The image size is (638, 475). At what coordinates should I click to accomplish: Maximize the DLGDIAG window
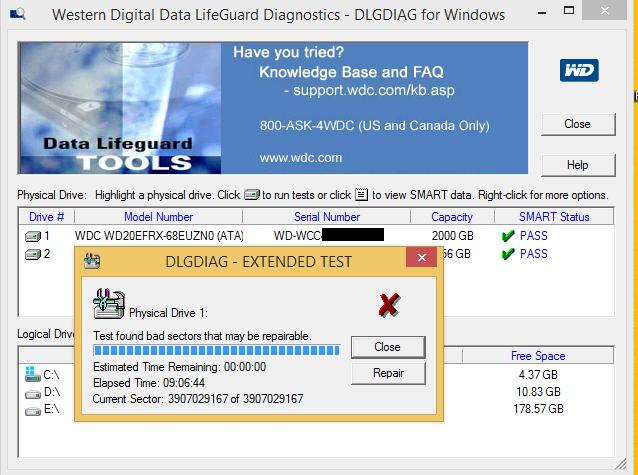[x=569, y=11]
